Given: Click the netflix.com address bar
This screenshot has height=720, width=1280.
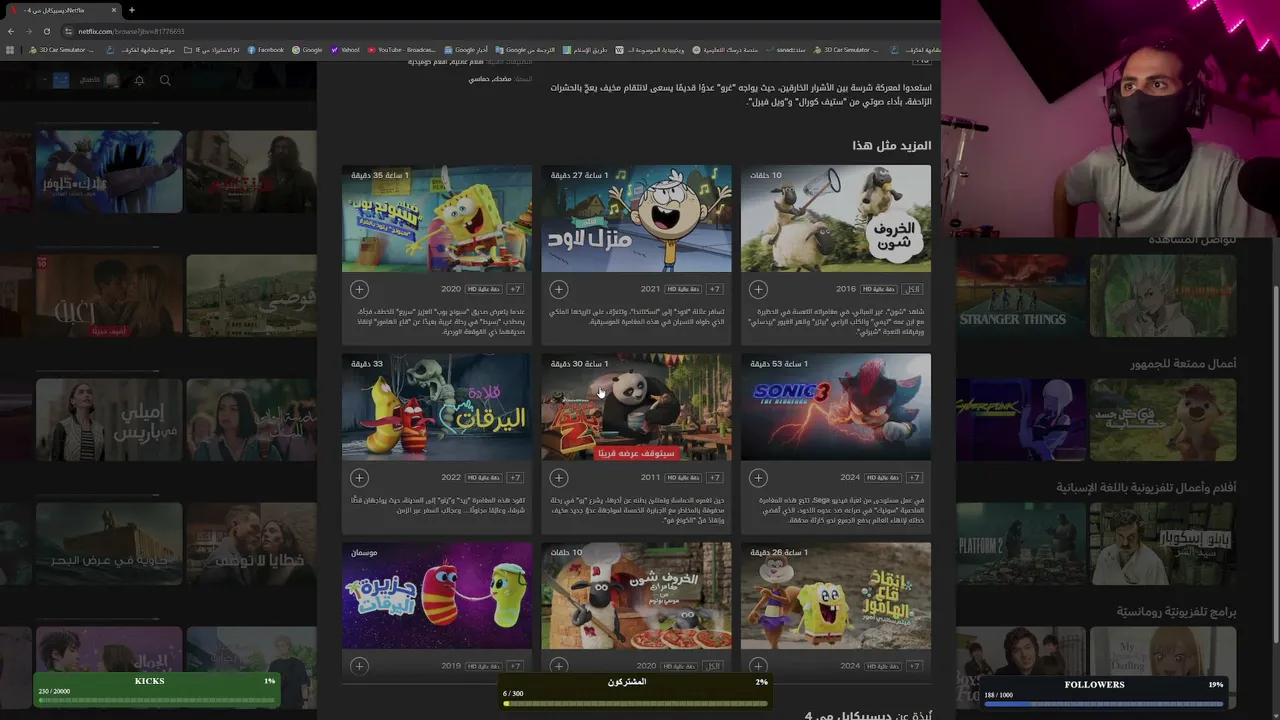Looking at the screenshot, I should (x=500, y=31).
